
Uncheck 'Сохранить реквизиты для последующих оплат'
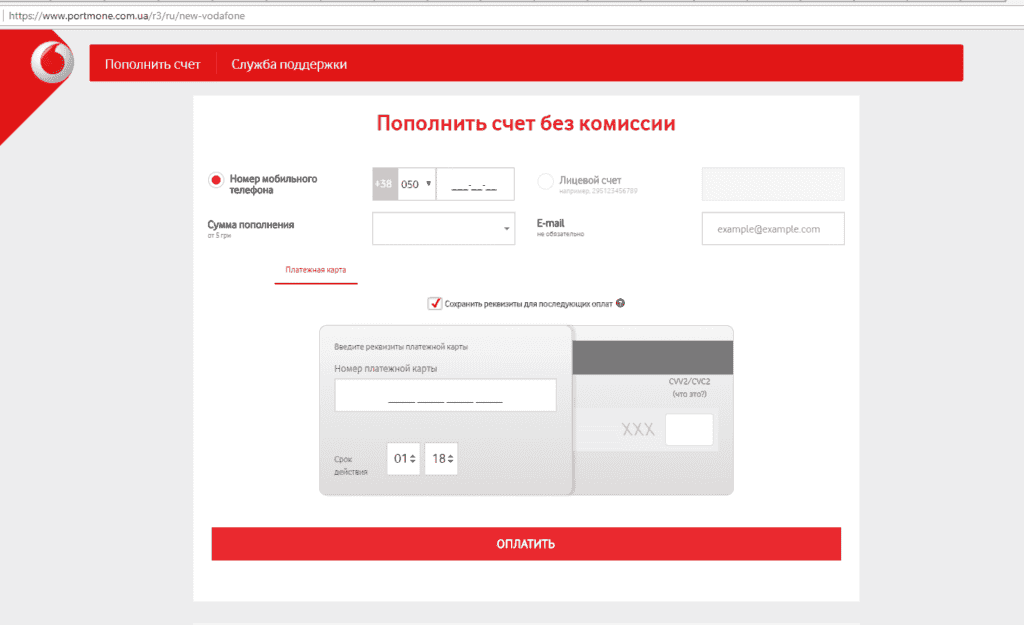coord(432,302)
